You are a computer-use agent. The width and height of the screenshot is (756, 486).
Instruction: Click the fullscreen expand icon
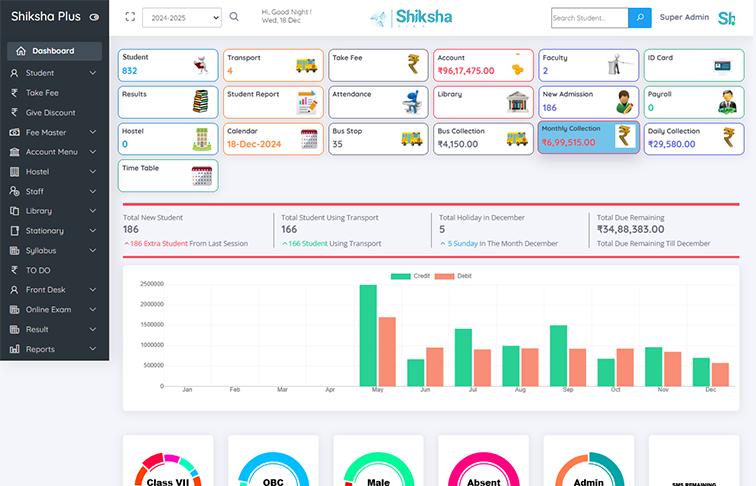(130, 17)
